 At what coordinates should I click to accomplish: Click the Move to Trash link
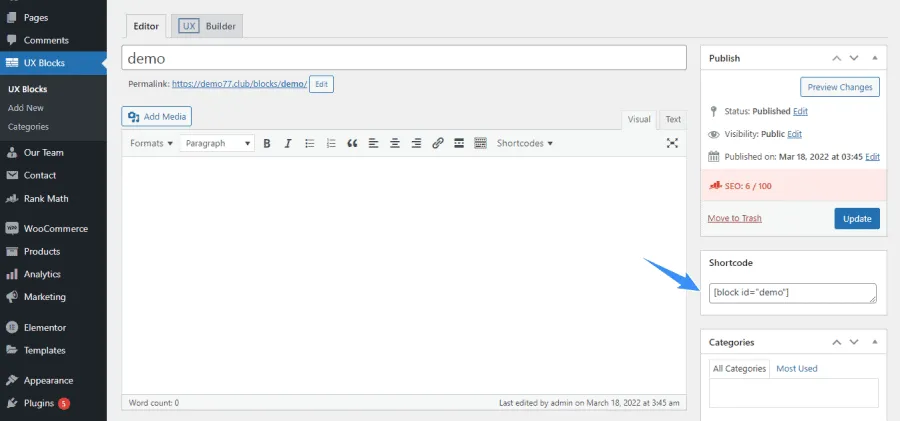[x=734, y=218]
